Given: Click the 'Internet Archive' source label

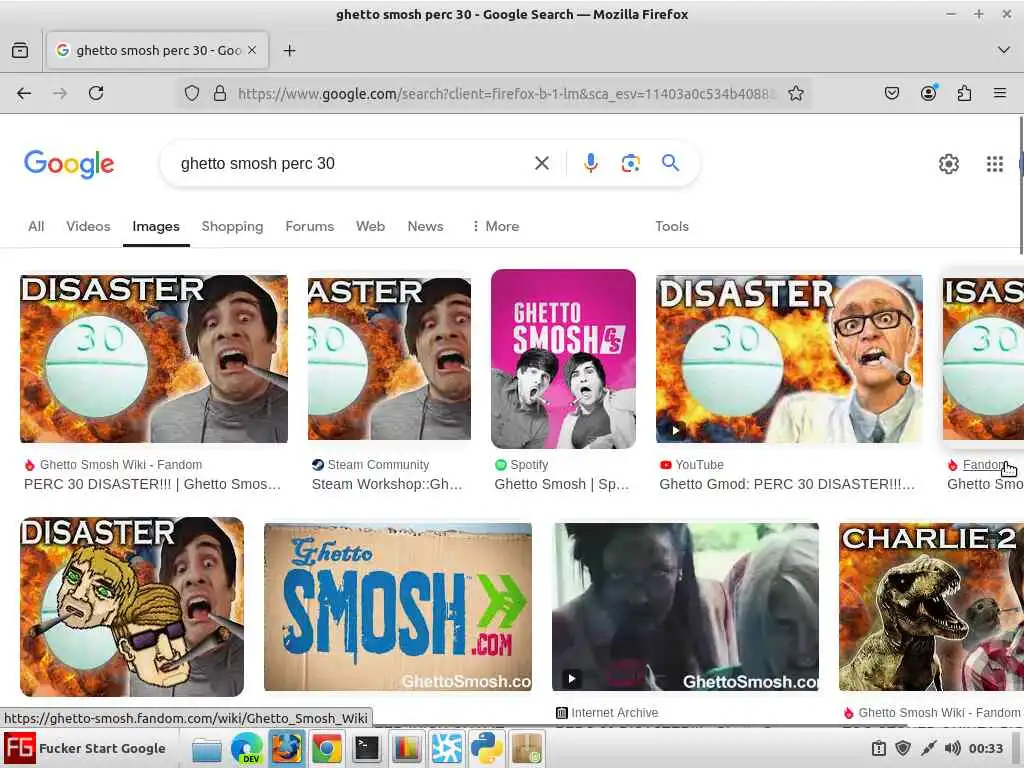Looking at the screenshot, I should tap(615, 713).
